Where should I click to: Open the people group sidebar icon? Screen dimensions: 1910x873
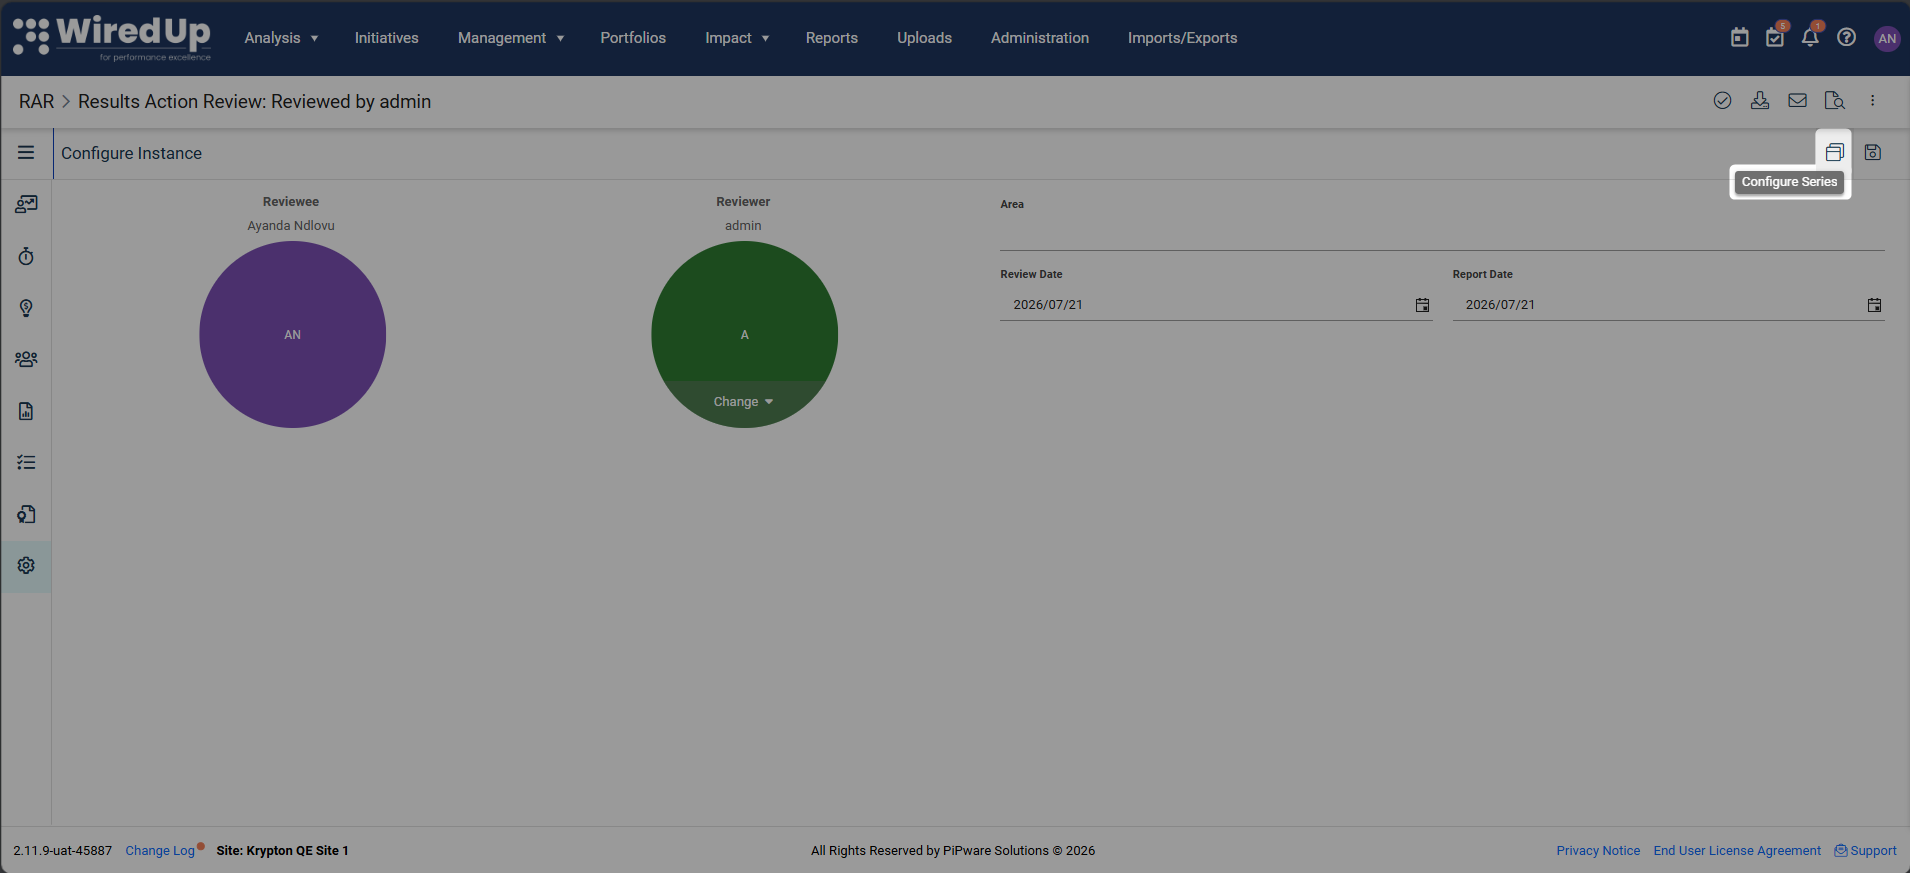point(26,359)
